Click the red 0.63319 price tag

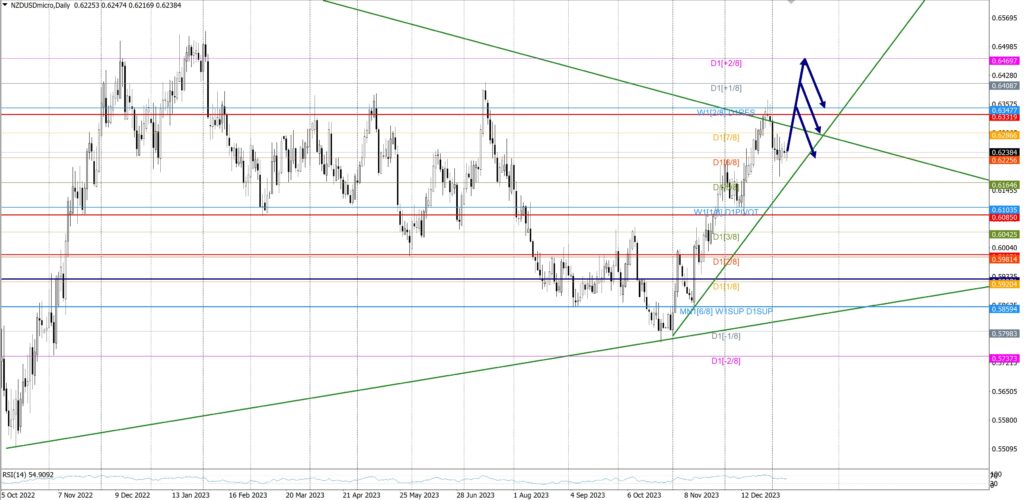pos(1003,117)
